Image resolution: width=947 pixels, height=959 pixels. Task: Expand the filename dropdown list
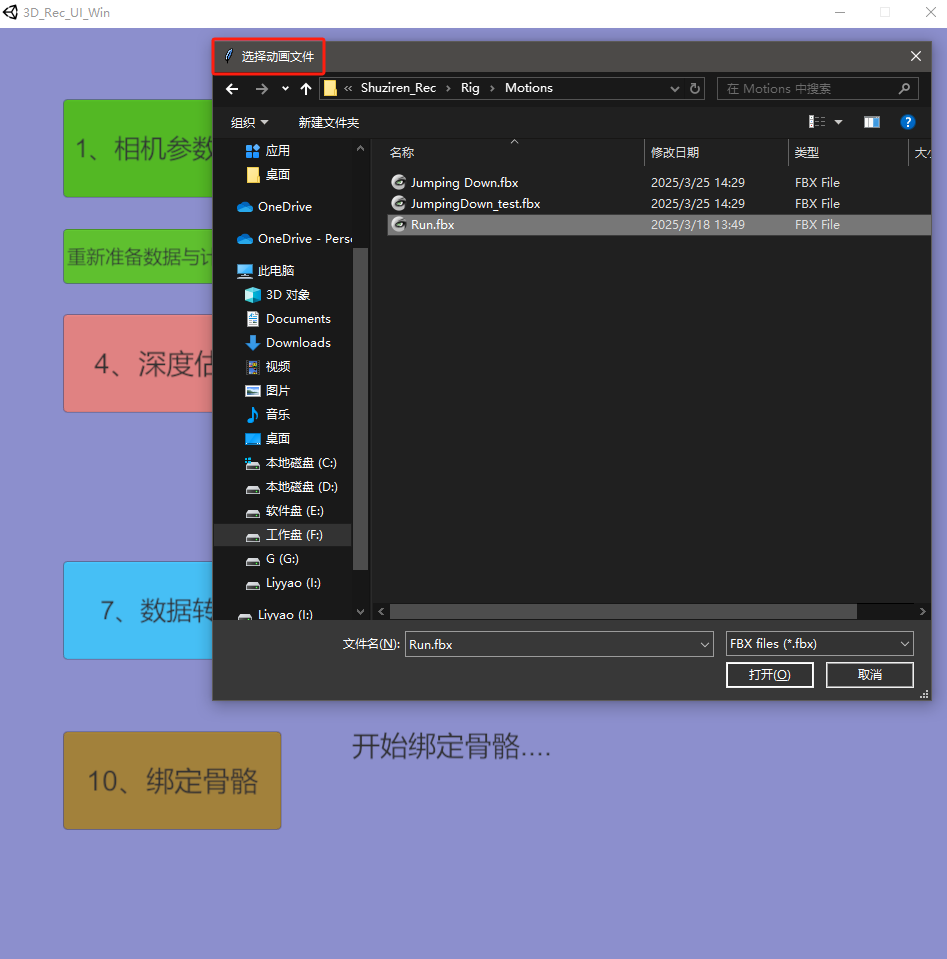(x=705, y=644)
